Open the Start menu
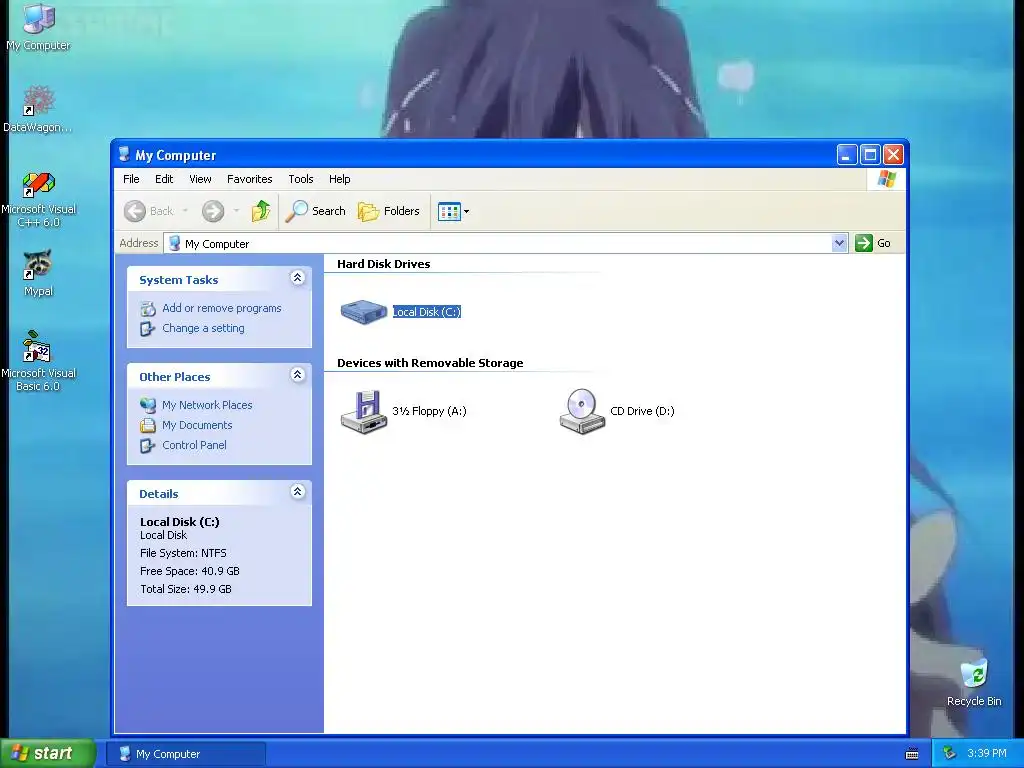1024x768 pixels. point(48,753)
